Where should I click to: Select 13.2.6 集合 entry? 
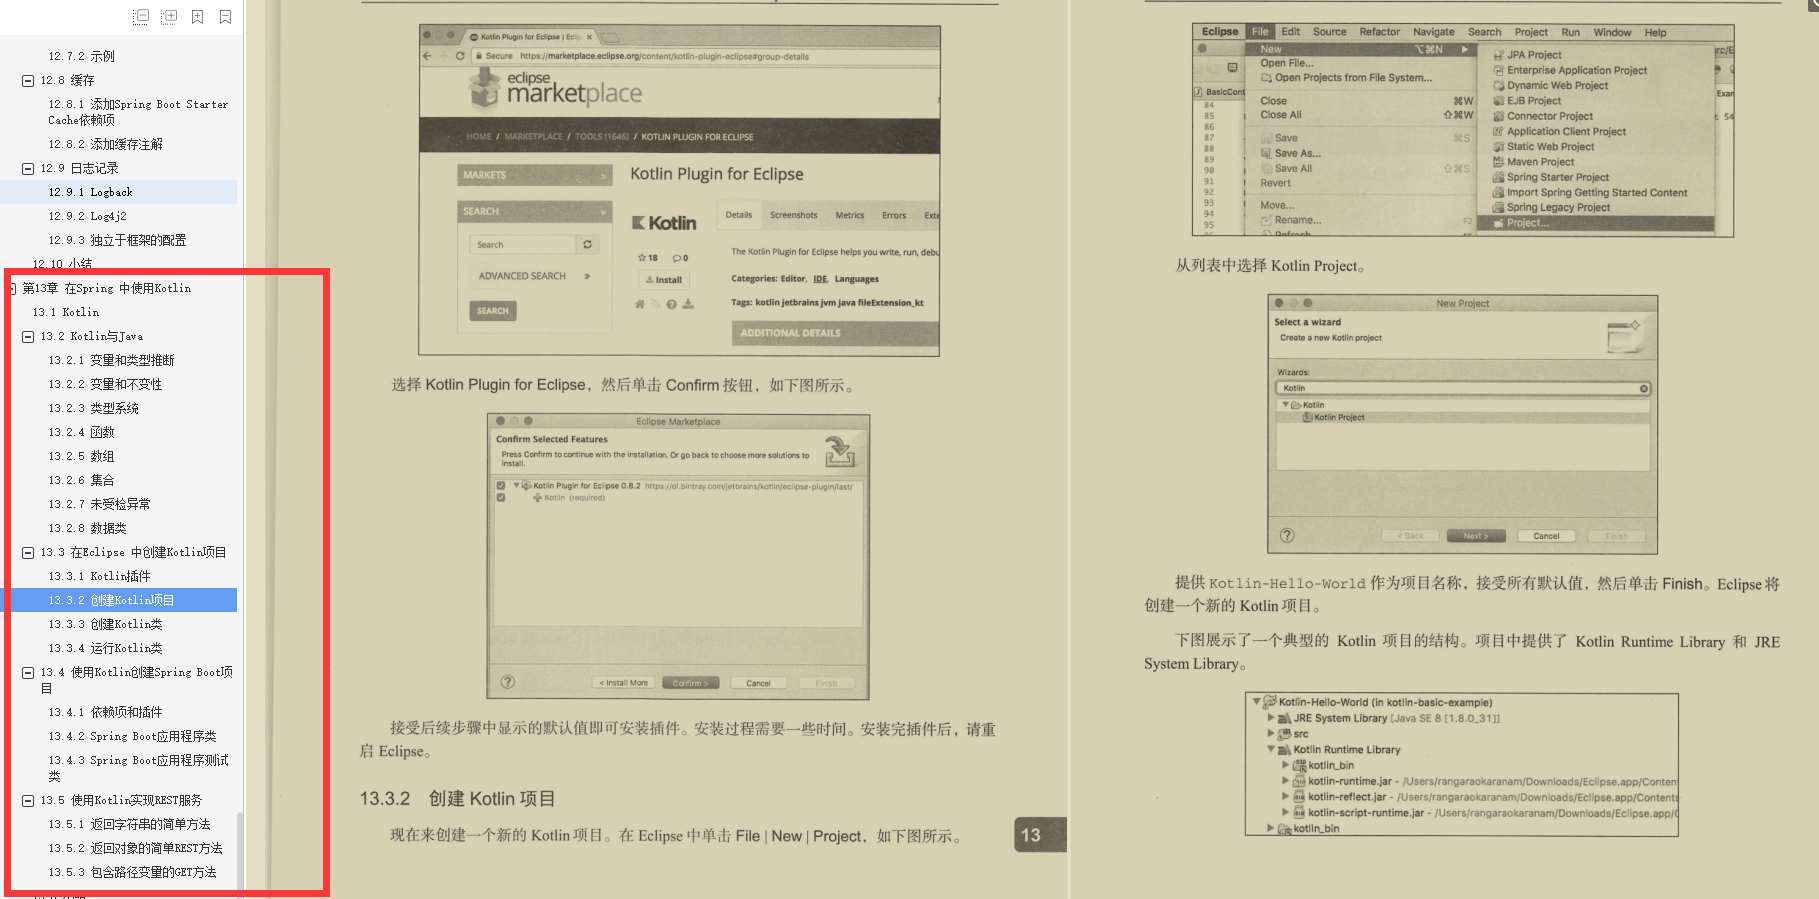coord(81,480)
